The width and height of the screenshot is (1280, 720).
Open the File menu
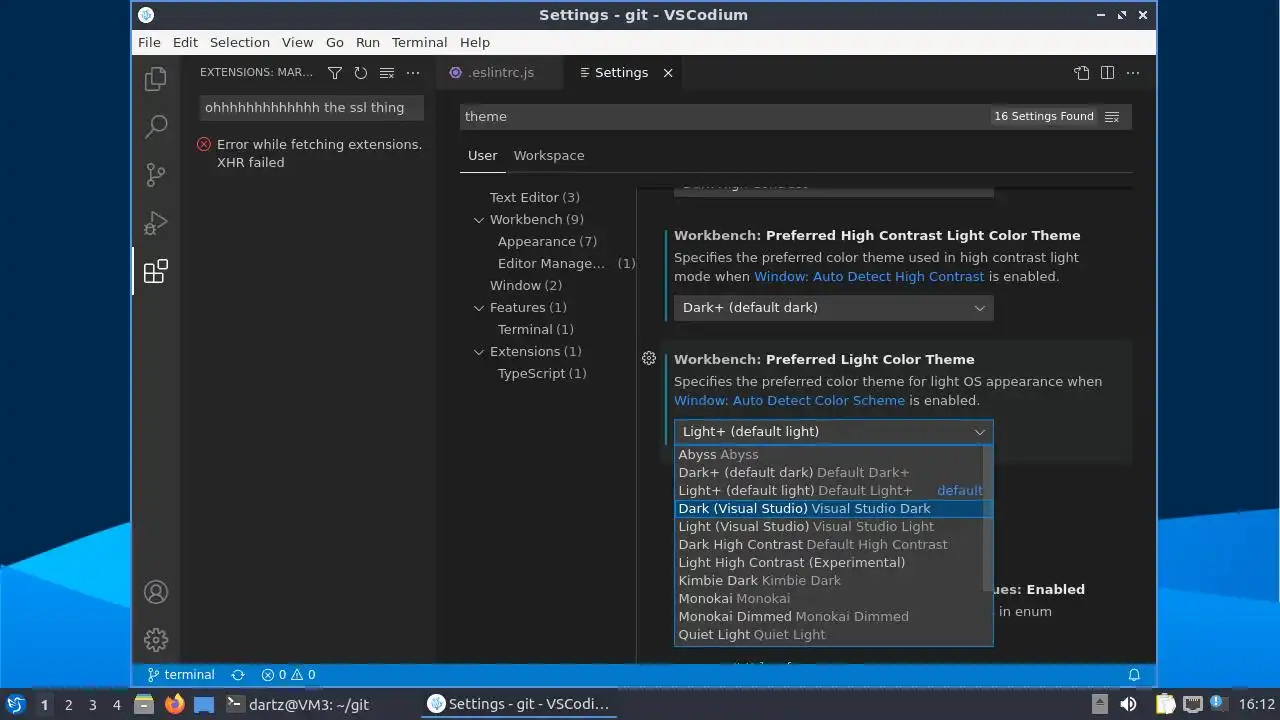(149, 42)
